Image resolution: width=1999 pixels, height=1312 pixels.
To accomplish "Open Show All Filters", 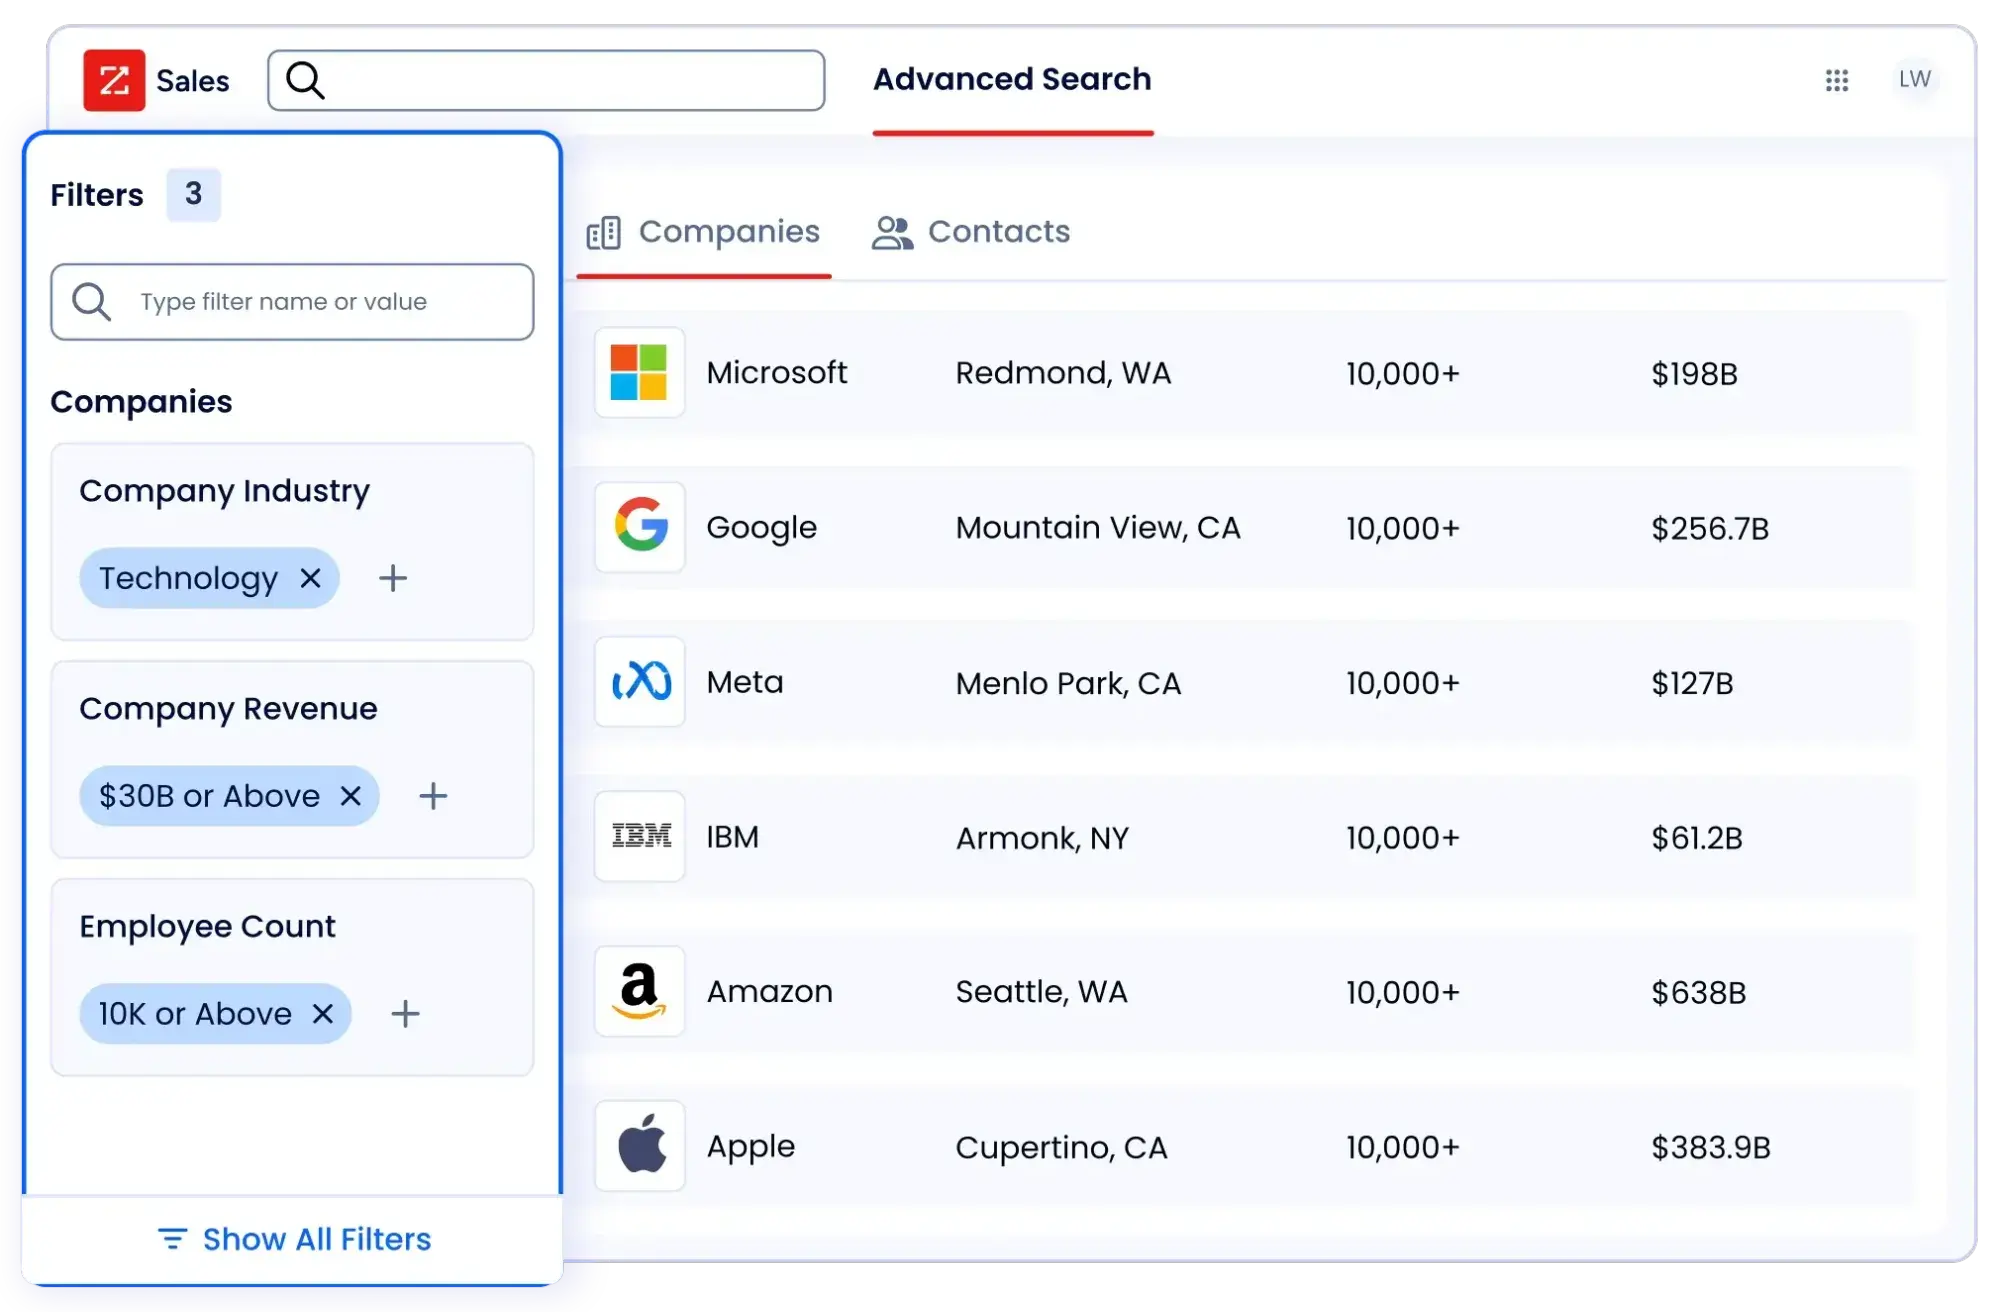I will (x=293, y=1238).
